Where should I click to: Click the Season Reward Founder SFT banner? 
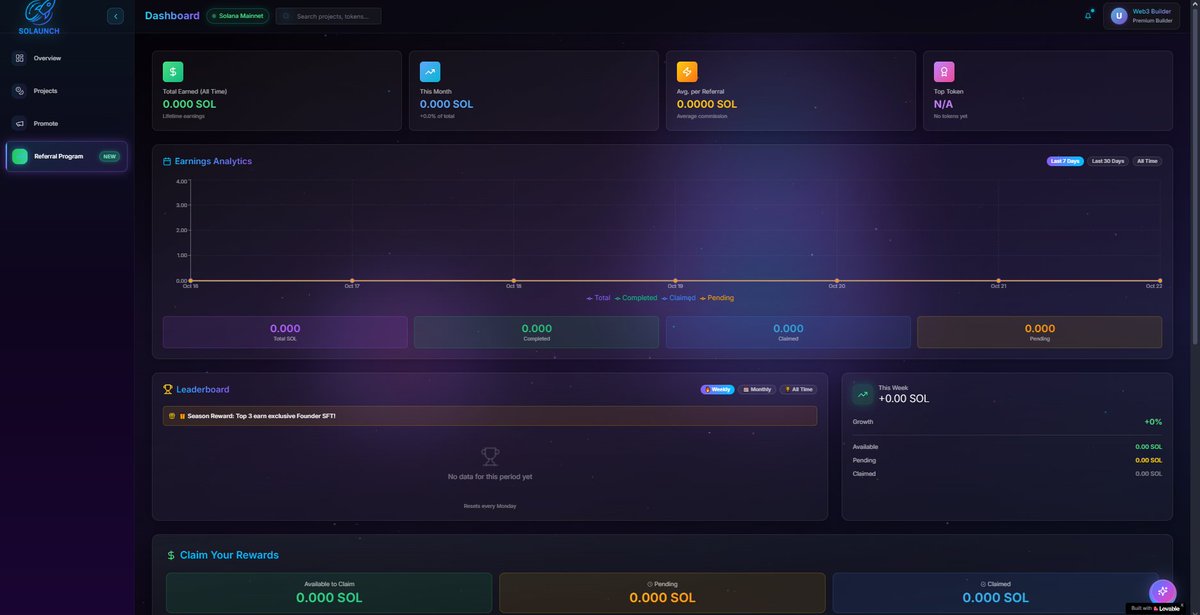point(490,414)
